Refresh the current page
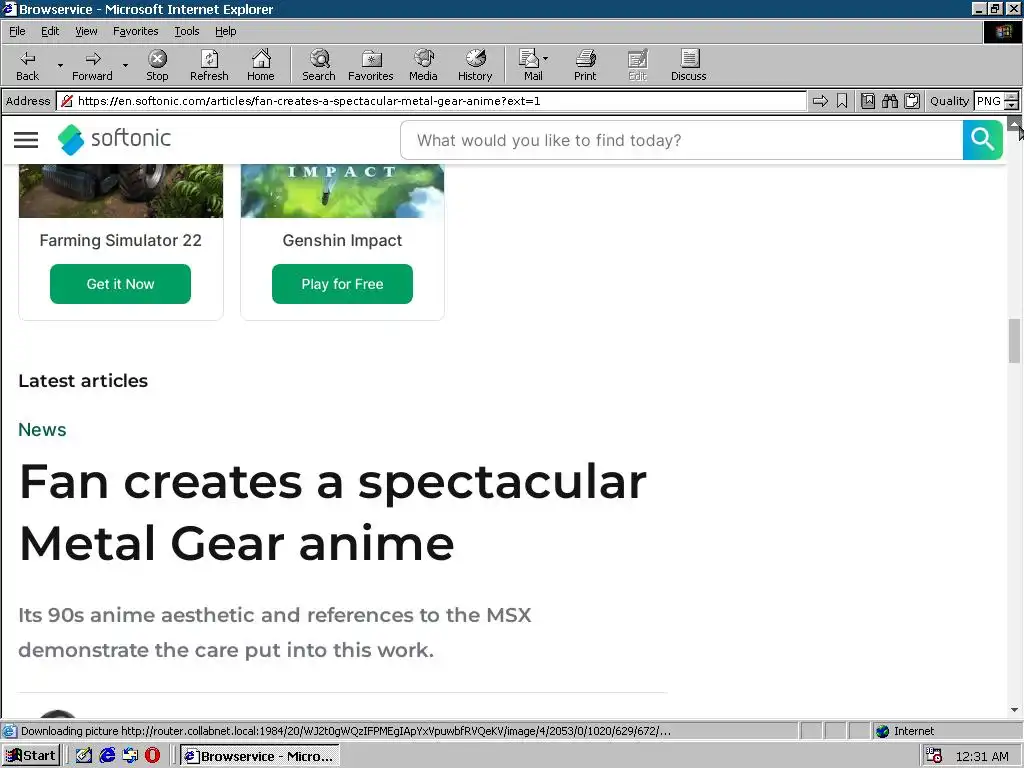Screen dimensions: 1024x768 pos(209,65)
